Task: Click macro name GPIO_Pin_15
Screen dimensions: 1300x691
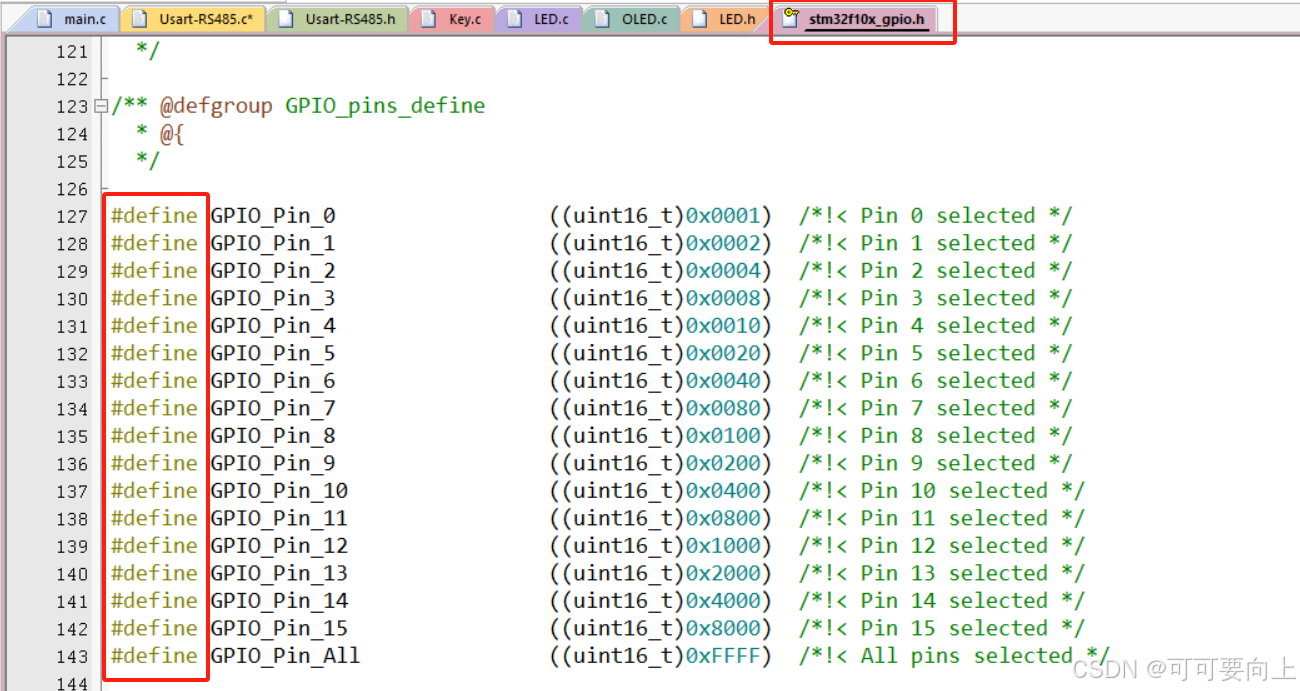Action: (x=279, y=628)
